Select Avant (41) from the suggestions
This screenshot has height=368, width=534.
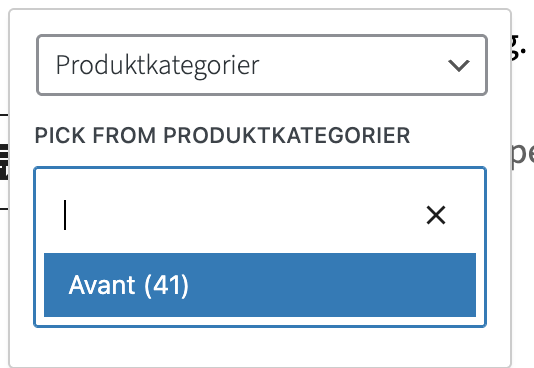(x=260, y=285)
